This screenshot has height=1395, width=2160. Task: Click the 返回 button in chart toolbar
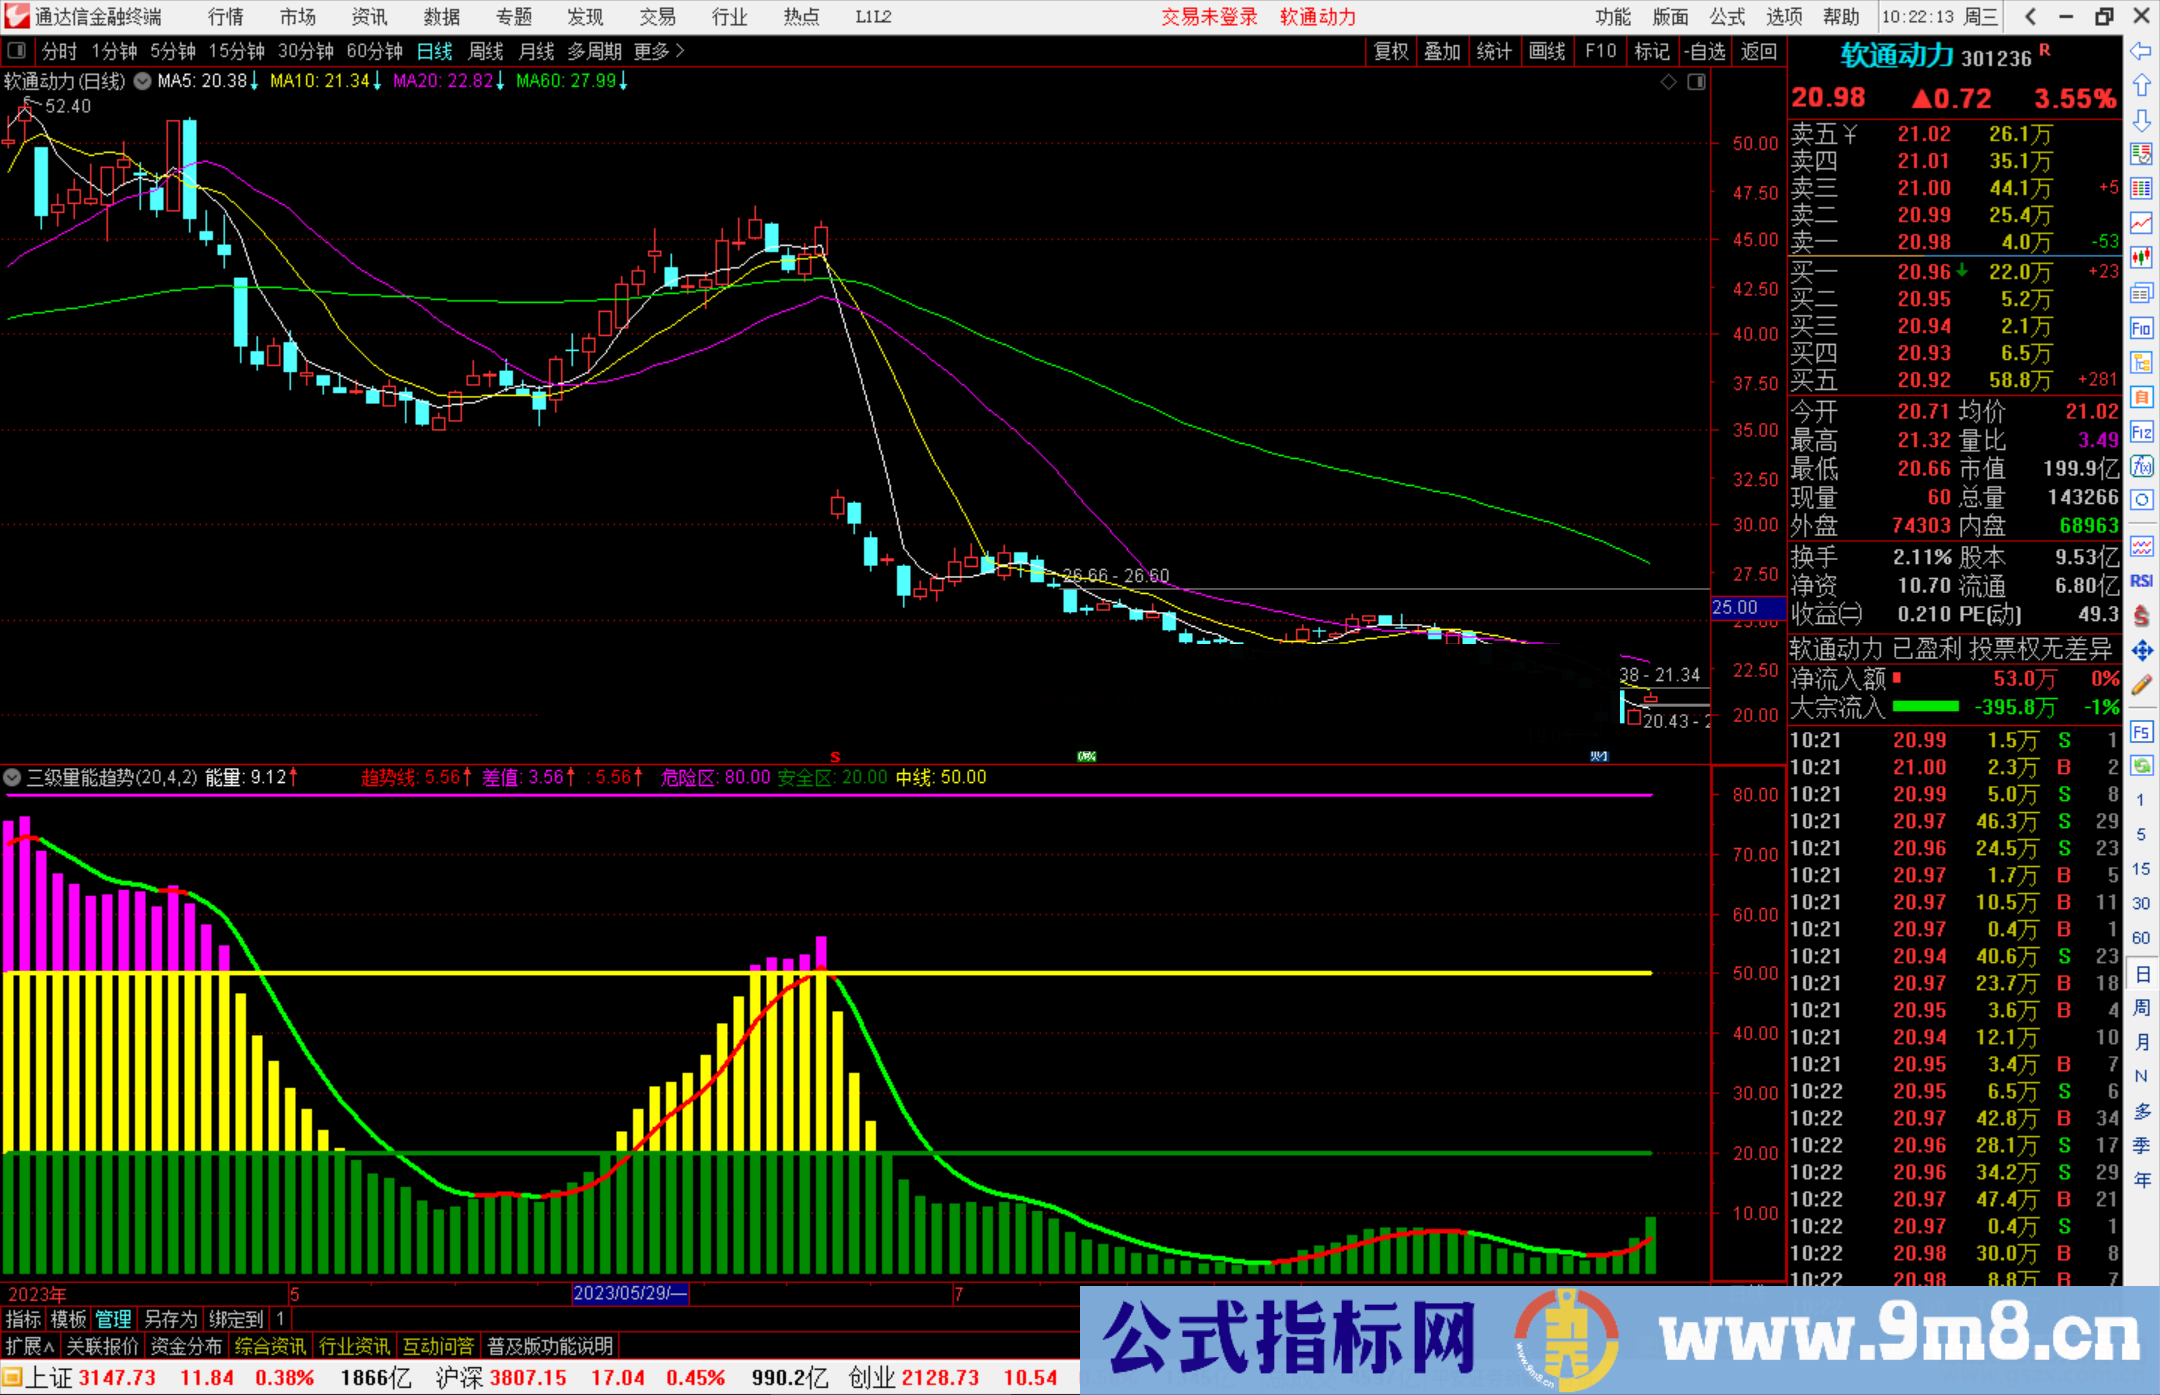point(1758,52)
